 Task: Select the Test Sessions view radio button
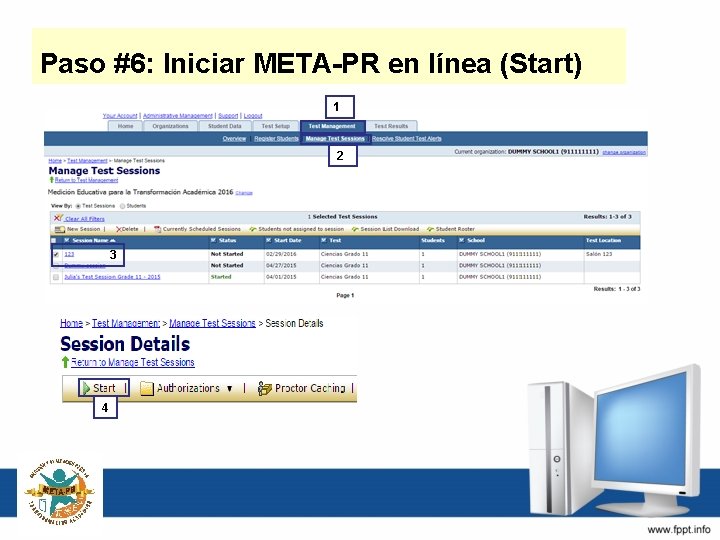tap(78, 206)
